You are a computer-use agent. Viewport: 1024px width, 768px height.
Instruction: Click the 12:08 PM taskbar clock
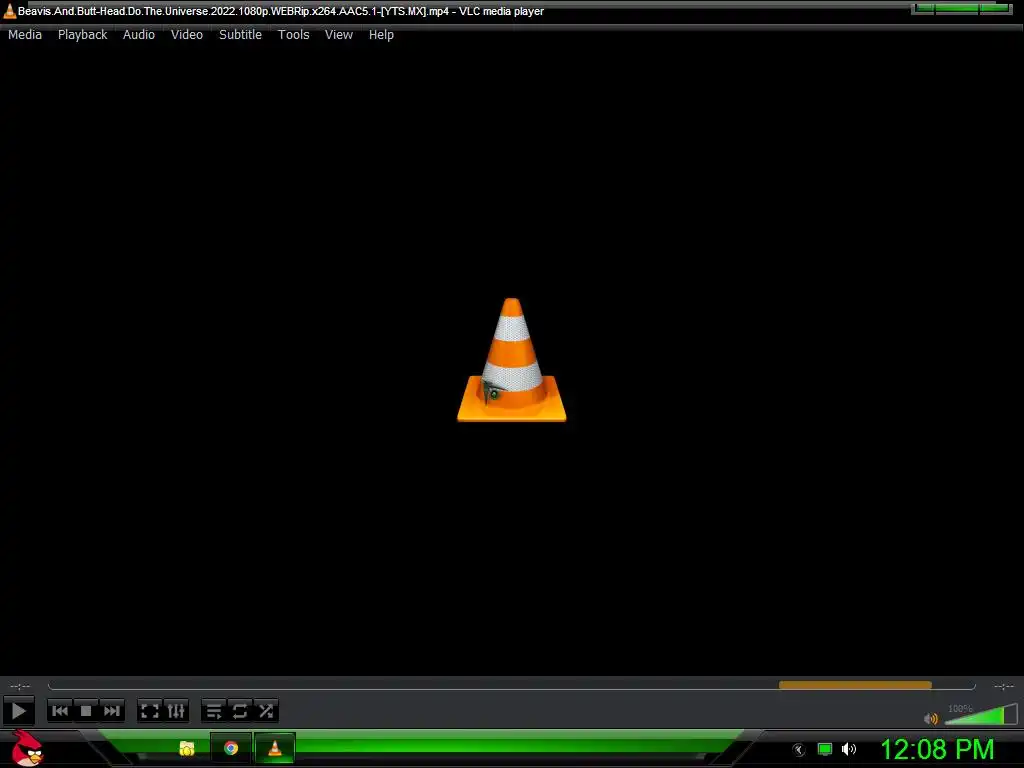pyautogui.click(x=937, y=749)
